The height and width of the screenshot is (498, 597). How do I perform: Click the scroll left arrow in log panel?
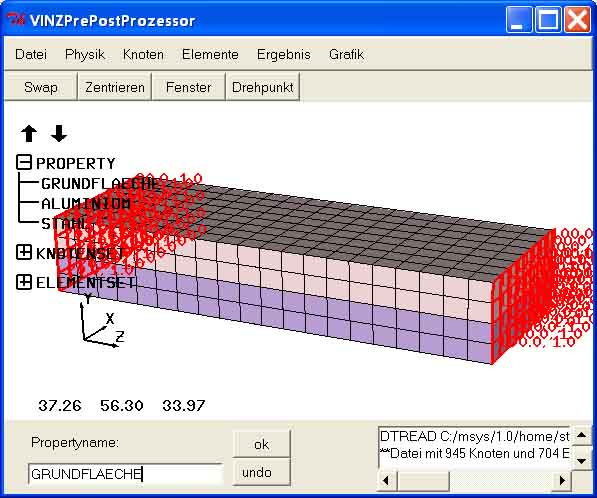[386, 480]
